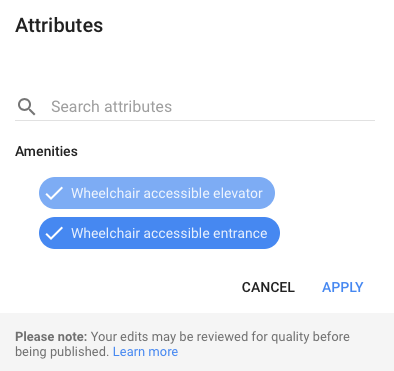
Task: Click the blue APPLY text button
Action: point(343,287)
